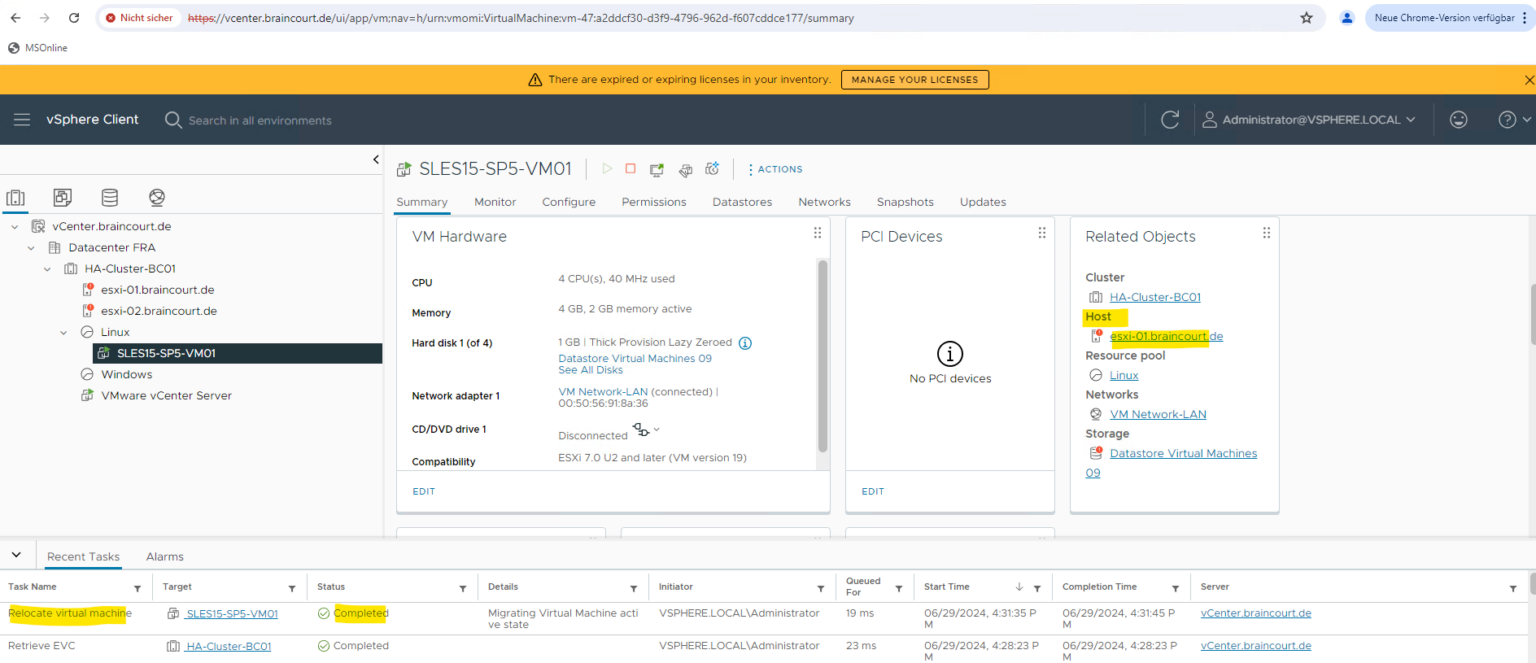
Task: Power on SLES15-SP5-VM01 with the play icon
Action: click(x=607, y=169)
